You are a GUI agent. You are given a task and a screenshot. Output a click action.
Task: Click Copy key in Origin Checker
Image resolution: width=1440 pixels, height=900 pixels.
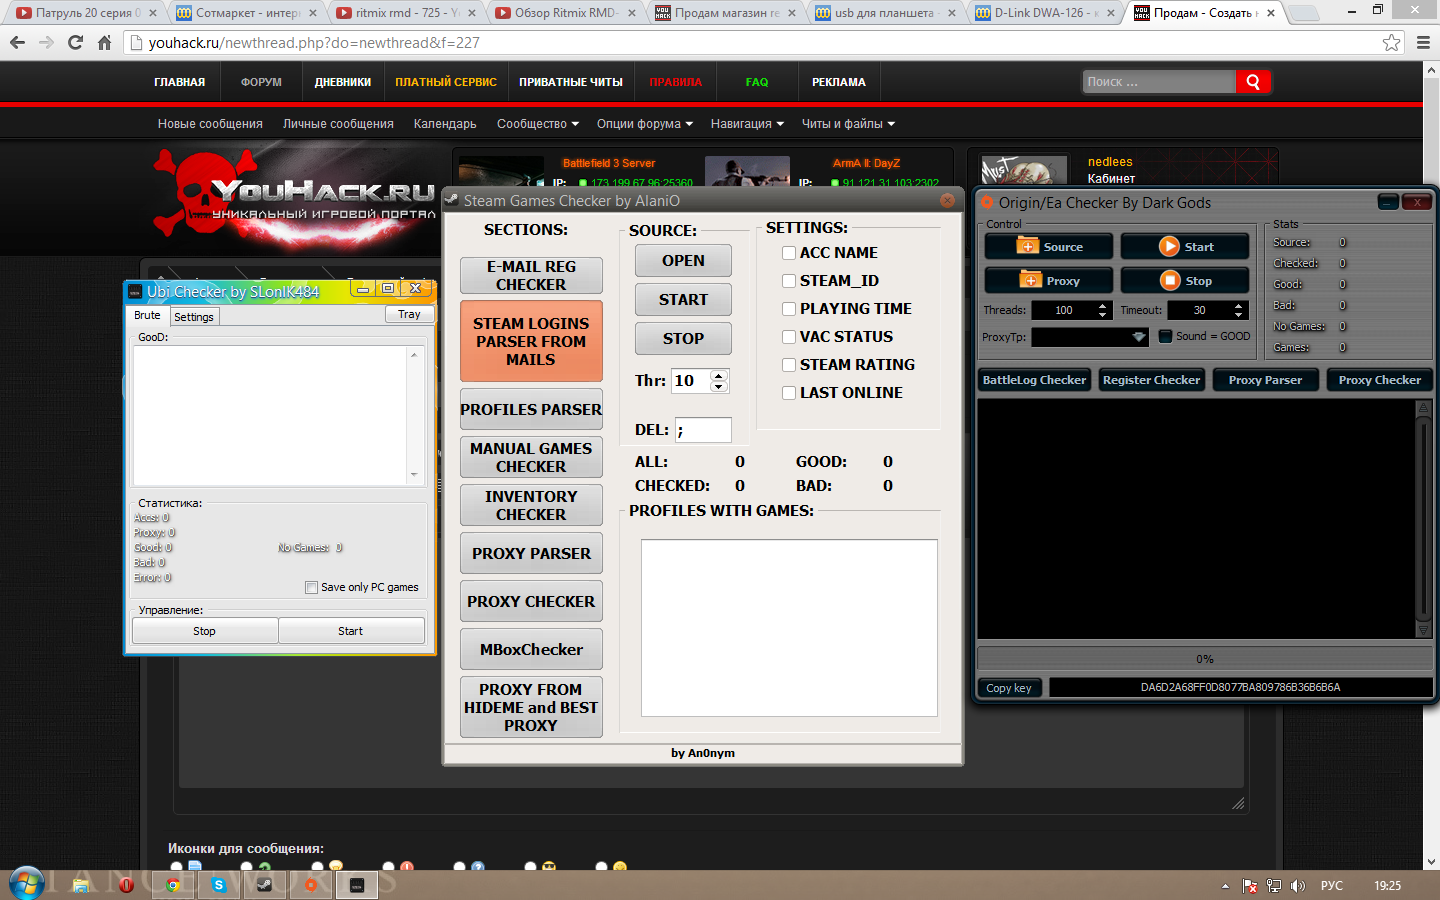[1009, 688]
